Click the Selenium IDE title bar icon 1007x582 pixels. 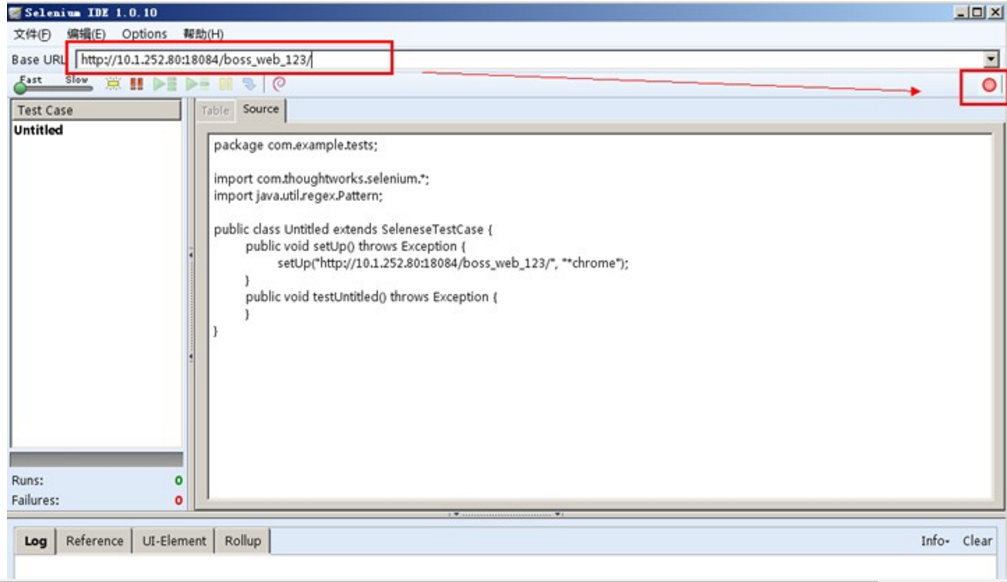click(x=15, y=12)
